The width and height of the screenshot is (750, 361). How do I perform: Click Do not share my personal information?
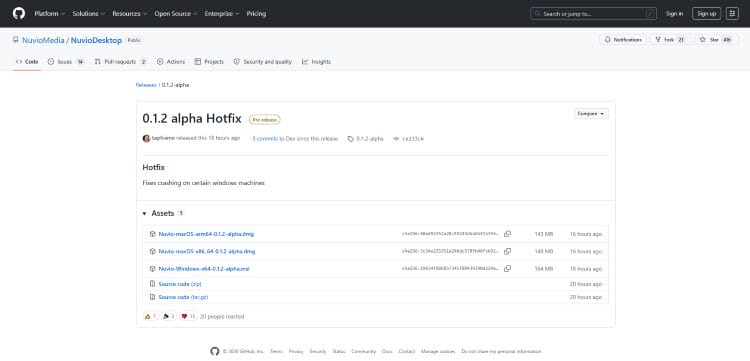click(501, 351)
